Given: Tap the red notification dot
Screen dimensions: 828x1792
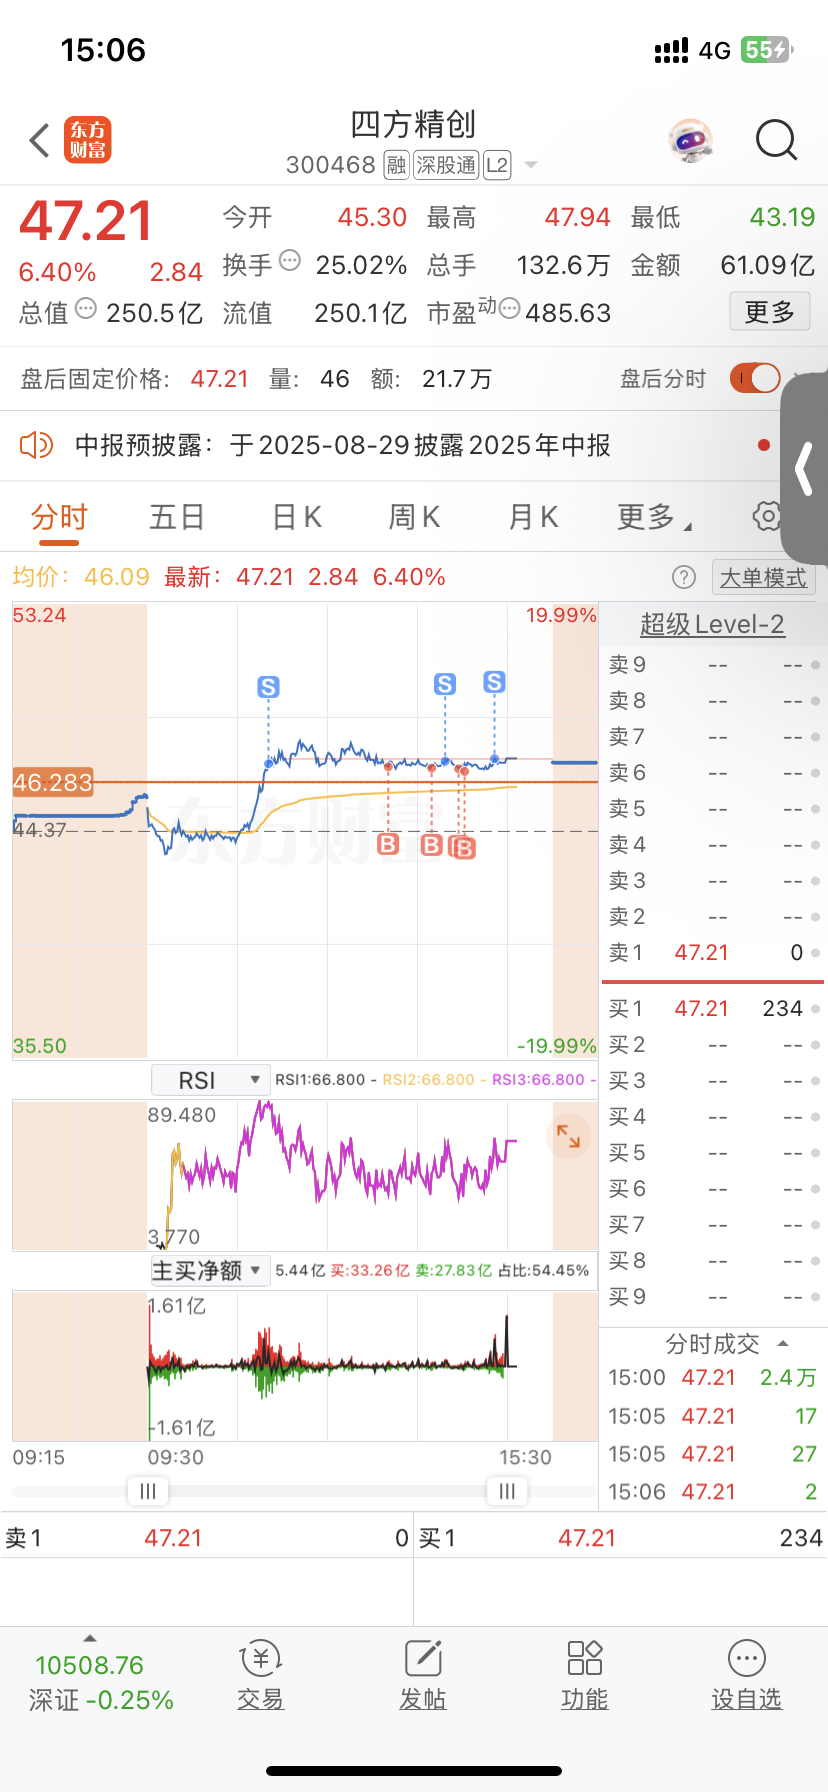Looking at the screenshot, I should tap(764, 445).
